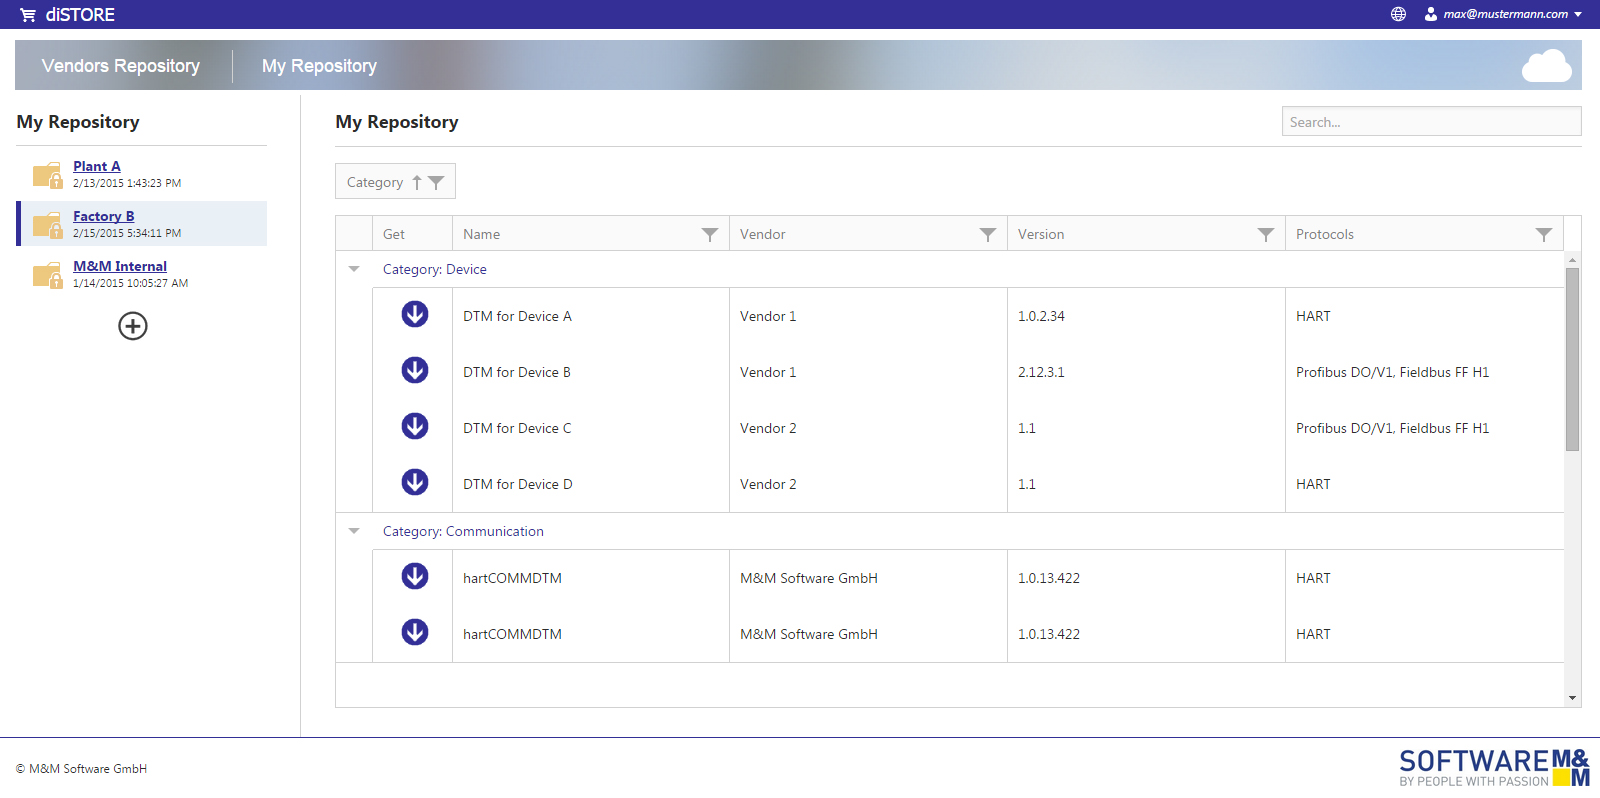This screenshot has width=1600, height=798.
Task: Toggle sorting on the Category grouping chip
Action: pos(416,182)
